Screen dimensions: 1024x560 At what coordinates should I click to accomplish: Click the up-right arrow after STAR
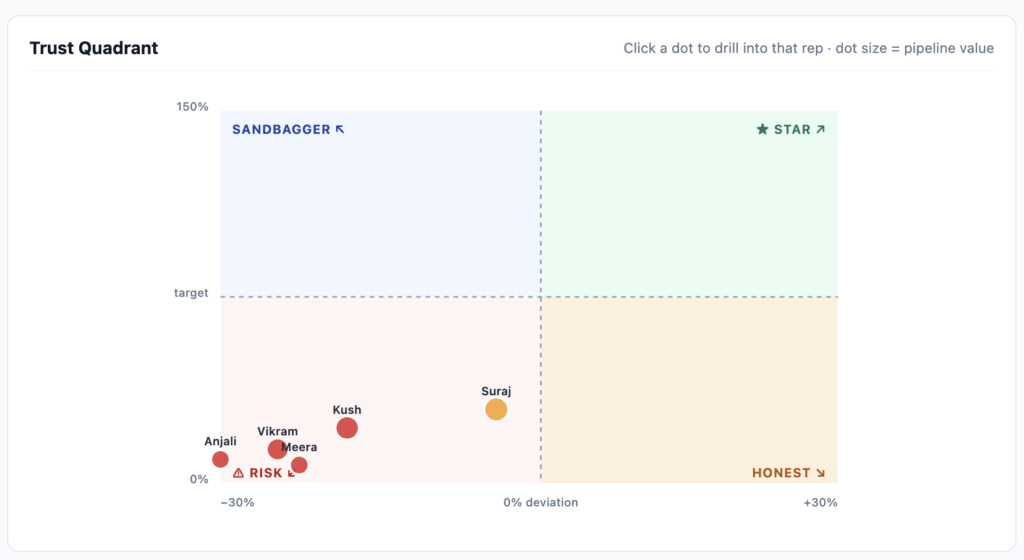(821, 129)
